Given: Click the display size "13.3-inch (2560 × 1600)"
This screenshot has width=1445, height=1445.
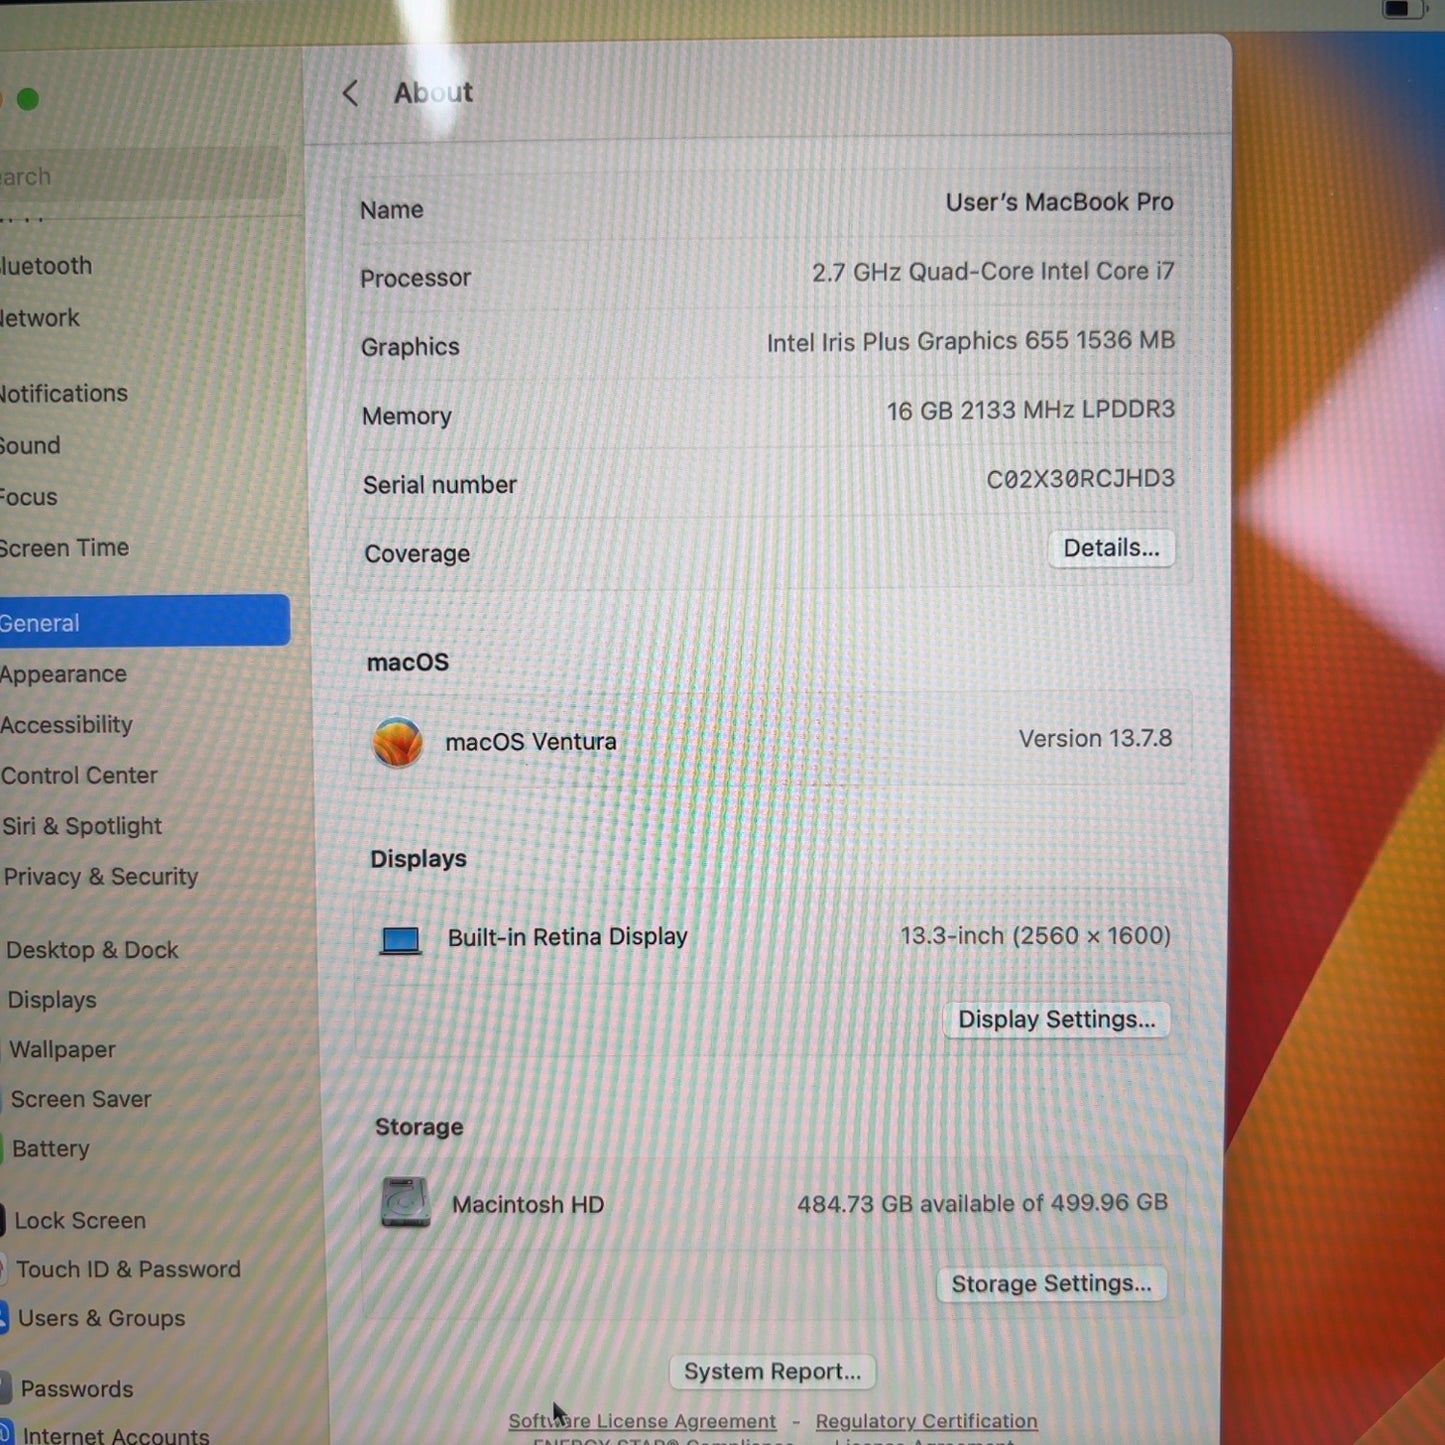Looking at the screenshot, I should 1035,936.
